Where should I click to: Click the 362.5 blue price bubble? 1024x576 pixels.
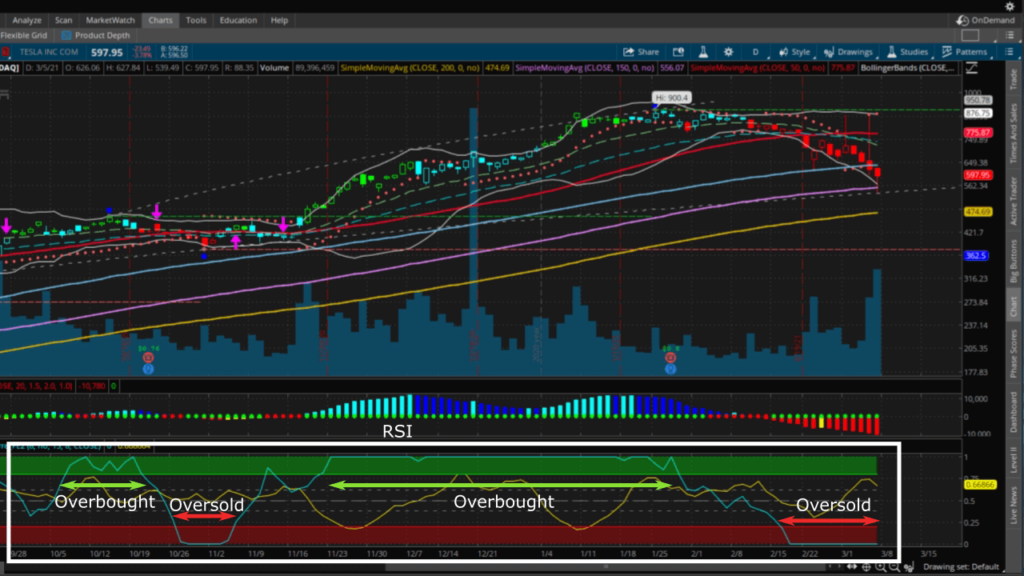click(976, 255)
